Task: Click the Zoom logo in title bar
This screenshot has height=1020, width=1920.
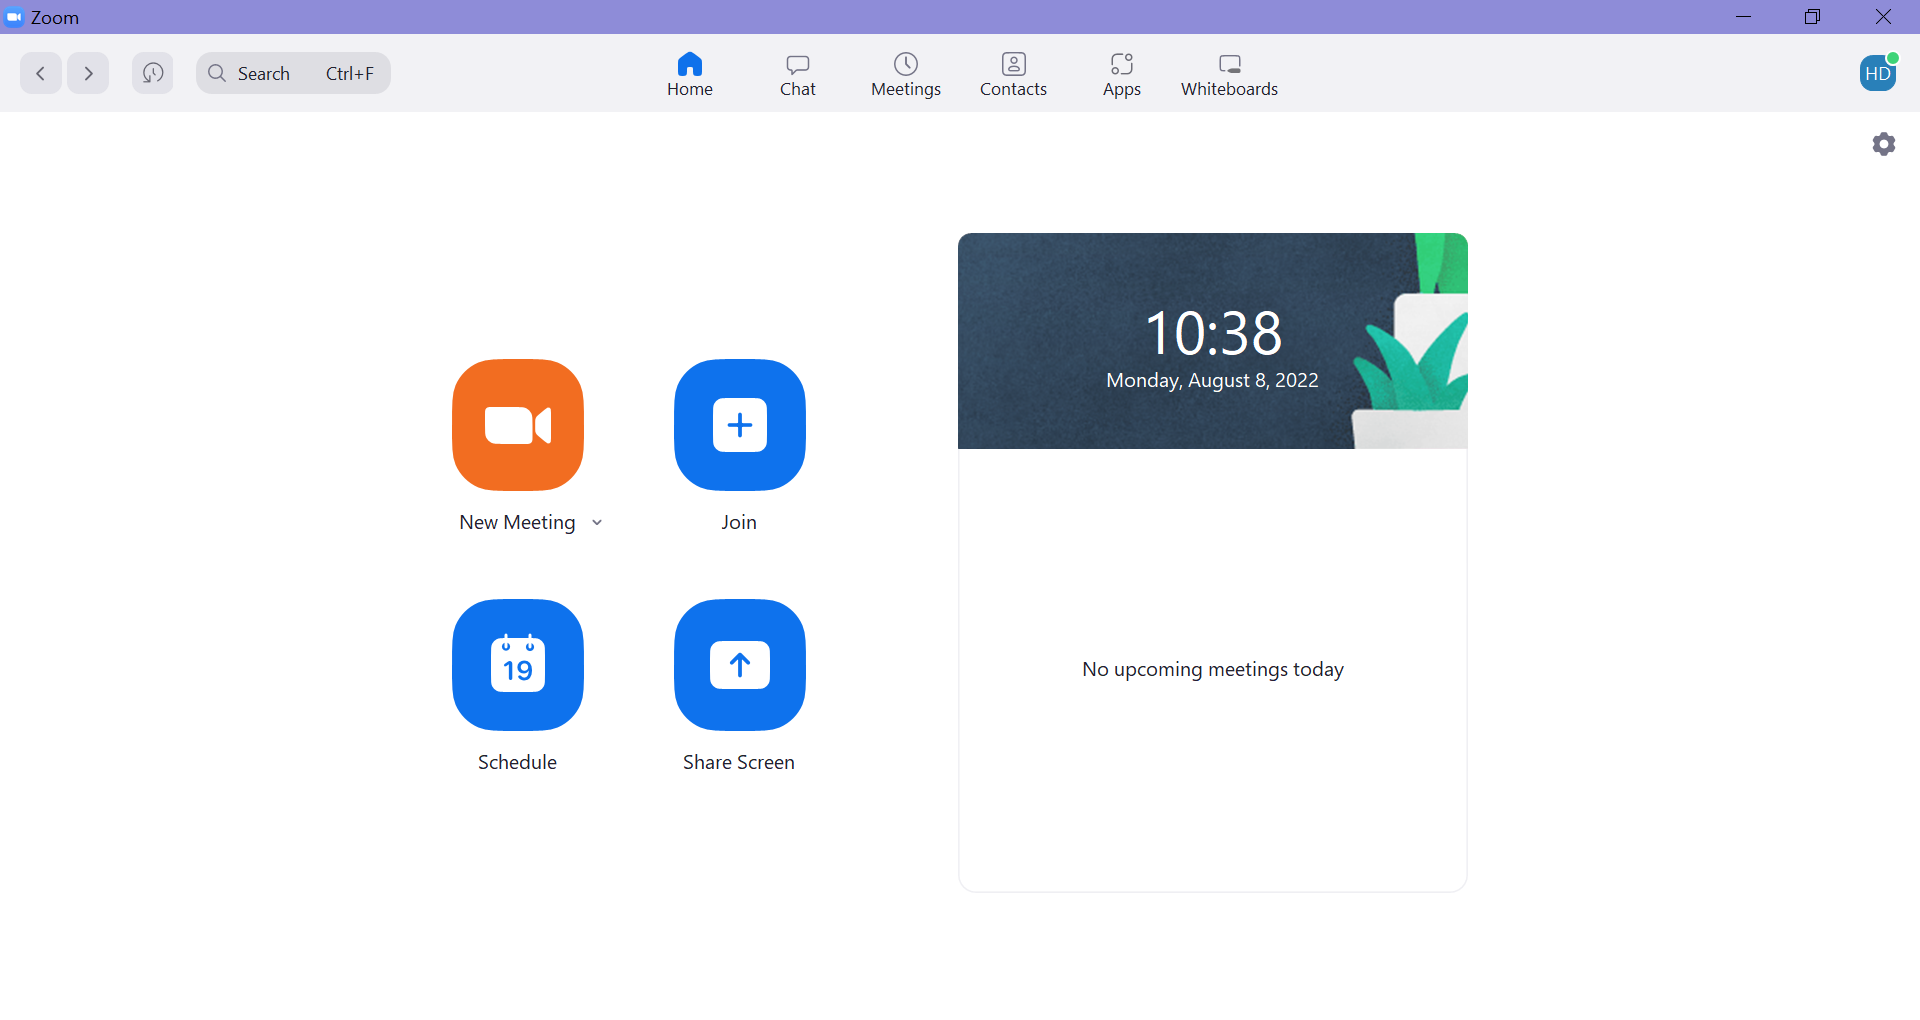Action: click(x=14, y=17)
